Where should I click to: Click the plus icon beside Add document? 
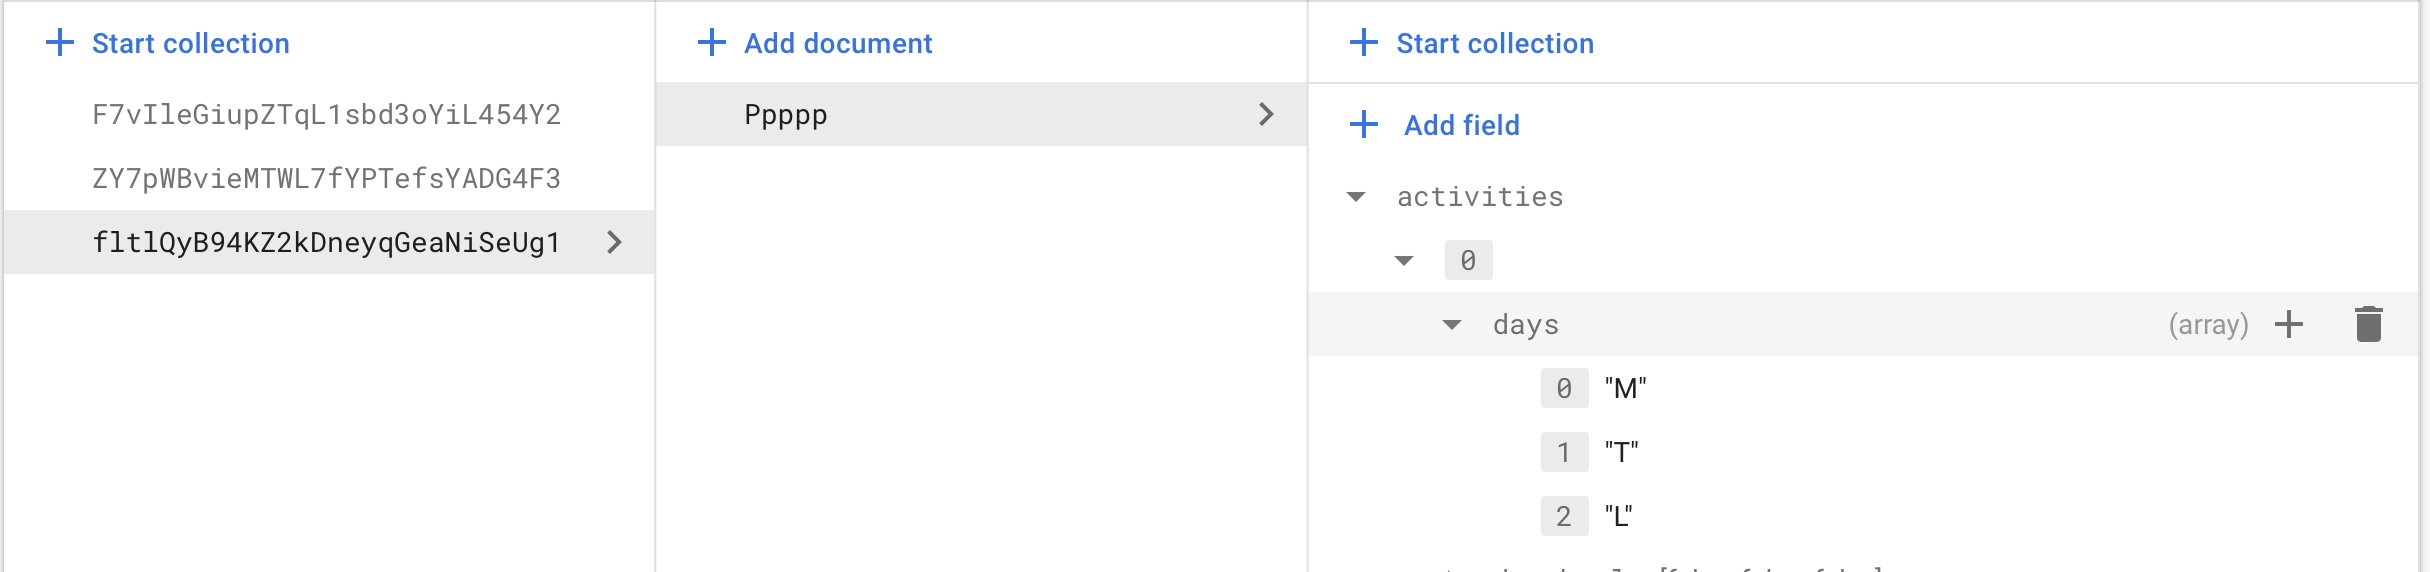tap(711, 43)
